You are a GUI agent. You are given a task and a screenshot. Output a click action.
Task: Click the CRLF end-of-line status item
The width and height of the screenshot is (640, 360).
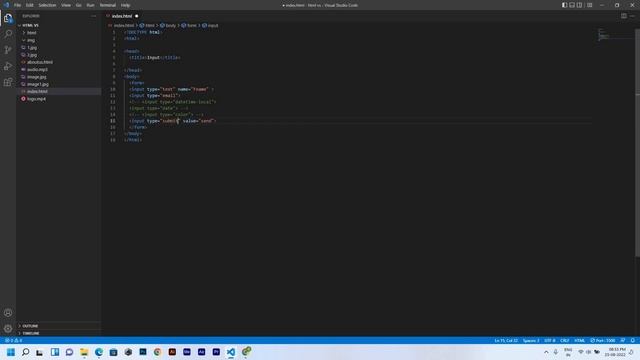[x=565, y=340]
